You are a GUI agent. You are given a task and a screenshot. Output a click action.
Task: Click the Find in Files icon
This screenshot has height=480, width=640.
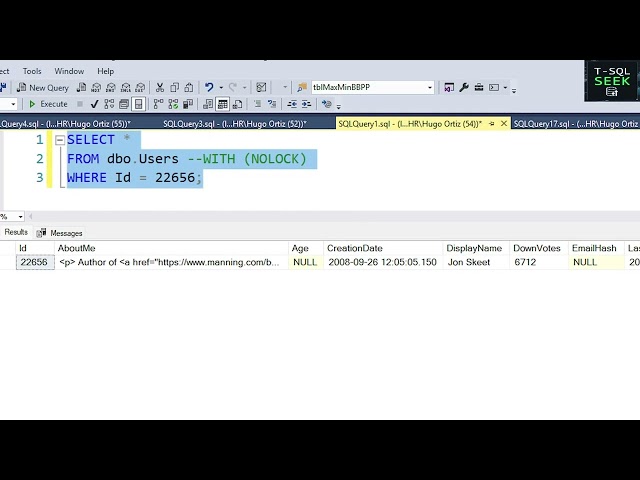(x=302, y=87)
